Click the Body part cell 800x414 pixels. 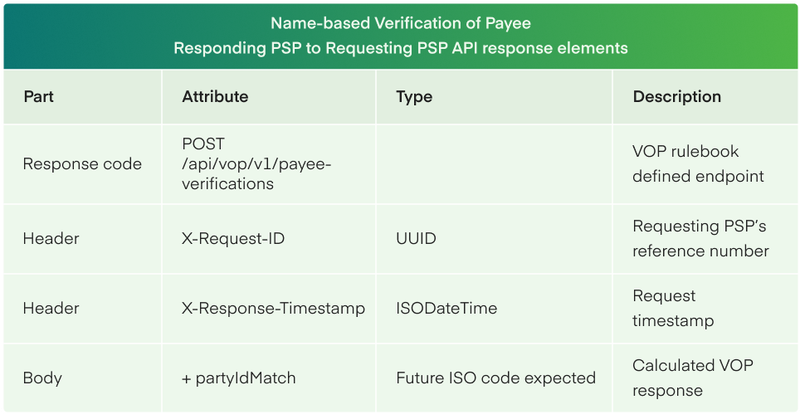pos(83,378)
